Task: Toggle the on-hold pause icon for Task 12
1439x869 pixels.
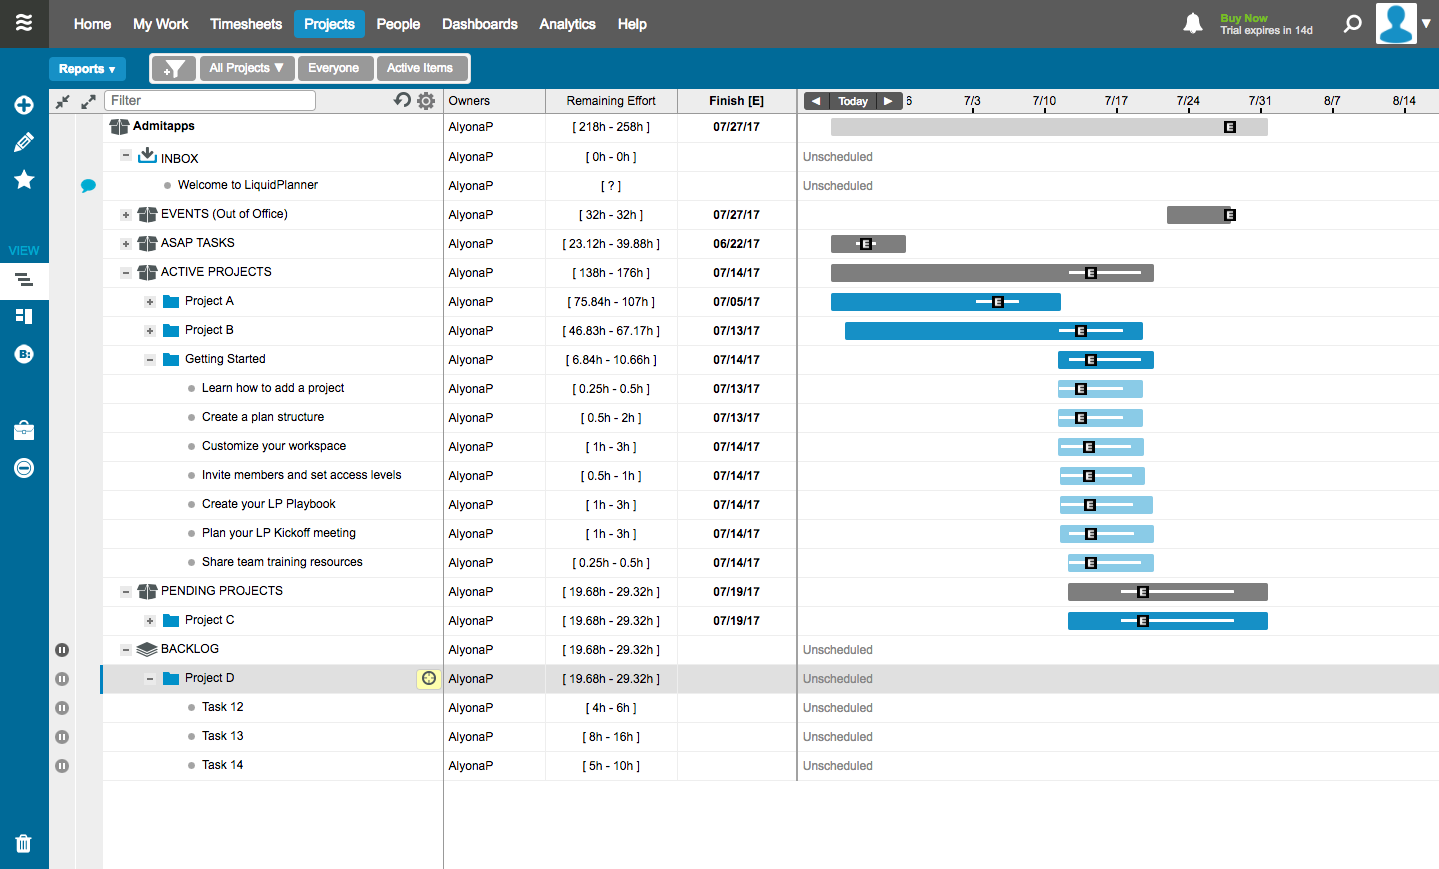Action: click(62, 708)
